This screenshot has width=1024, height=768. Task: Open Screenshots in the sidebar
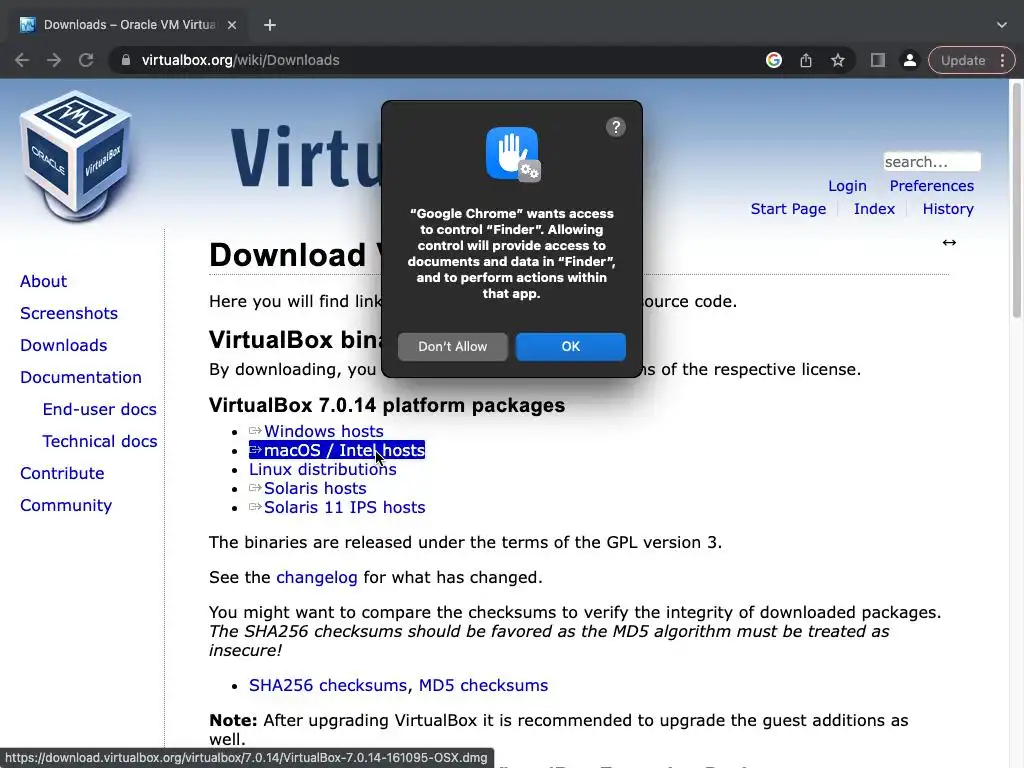tap(69, 313)
